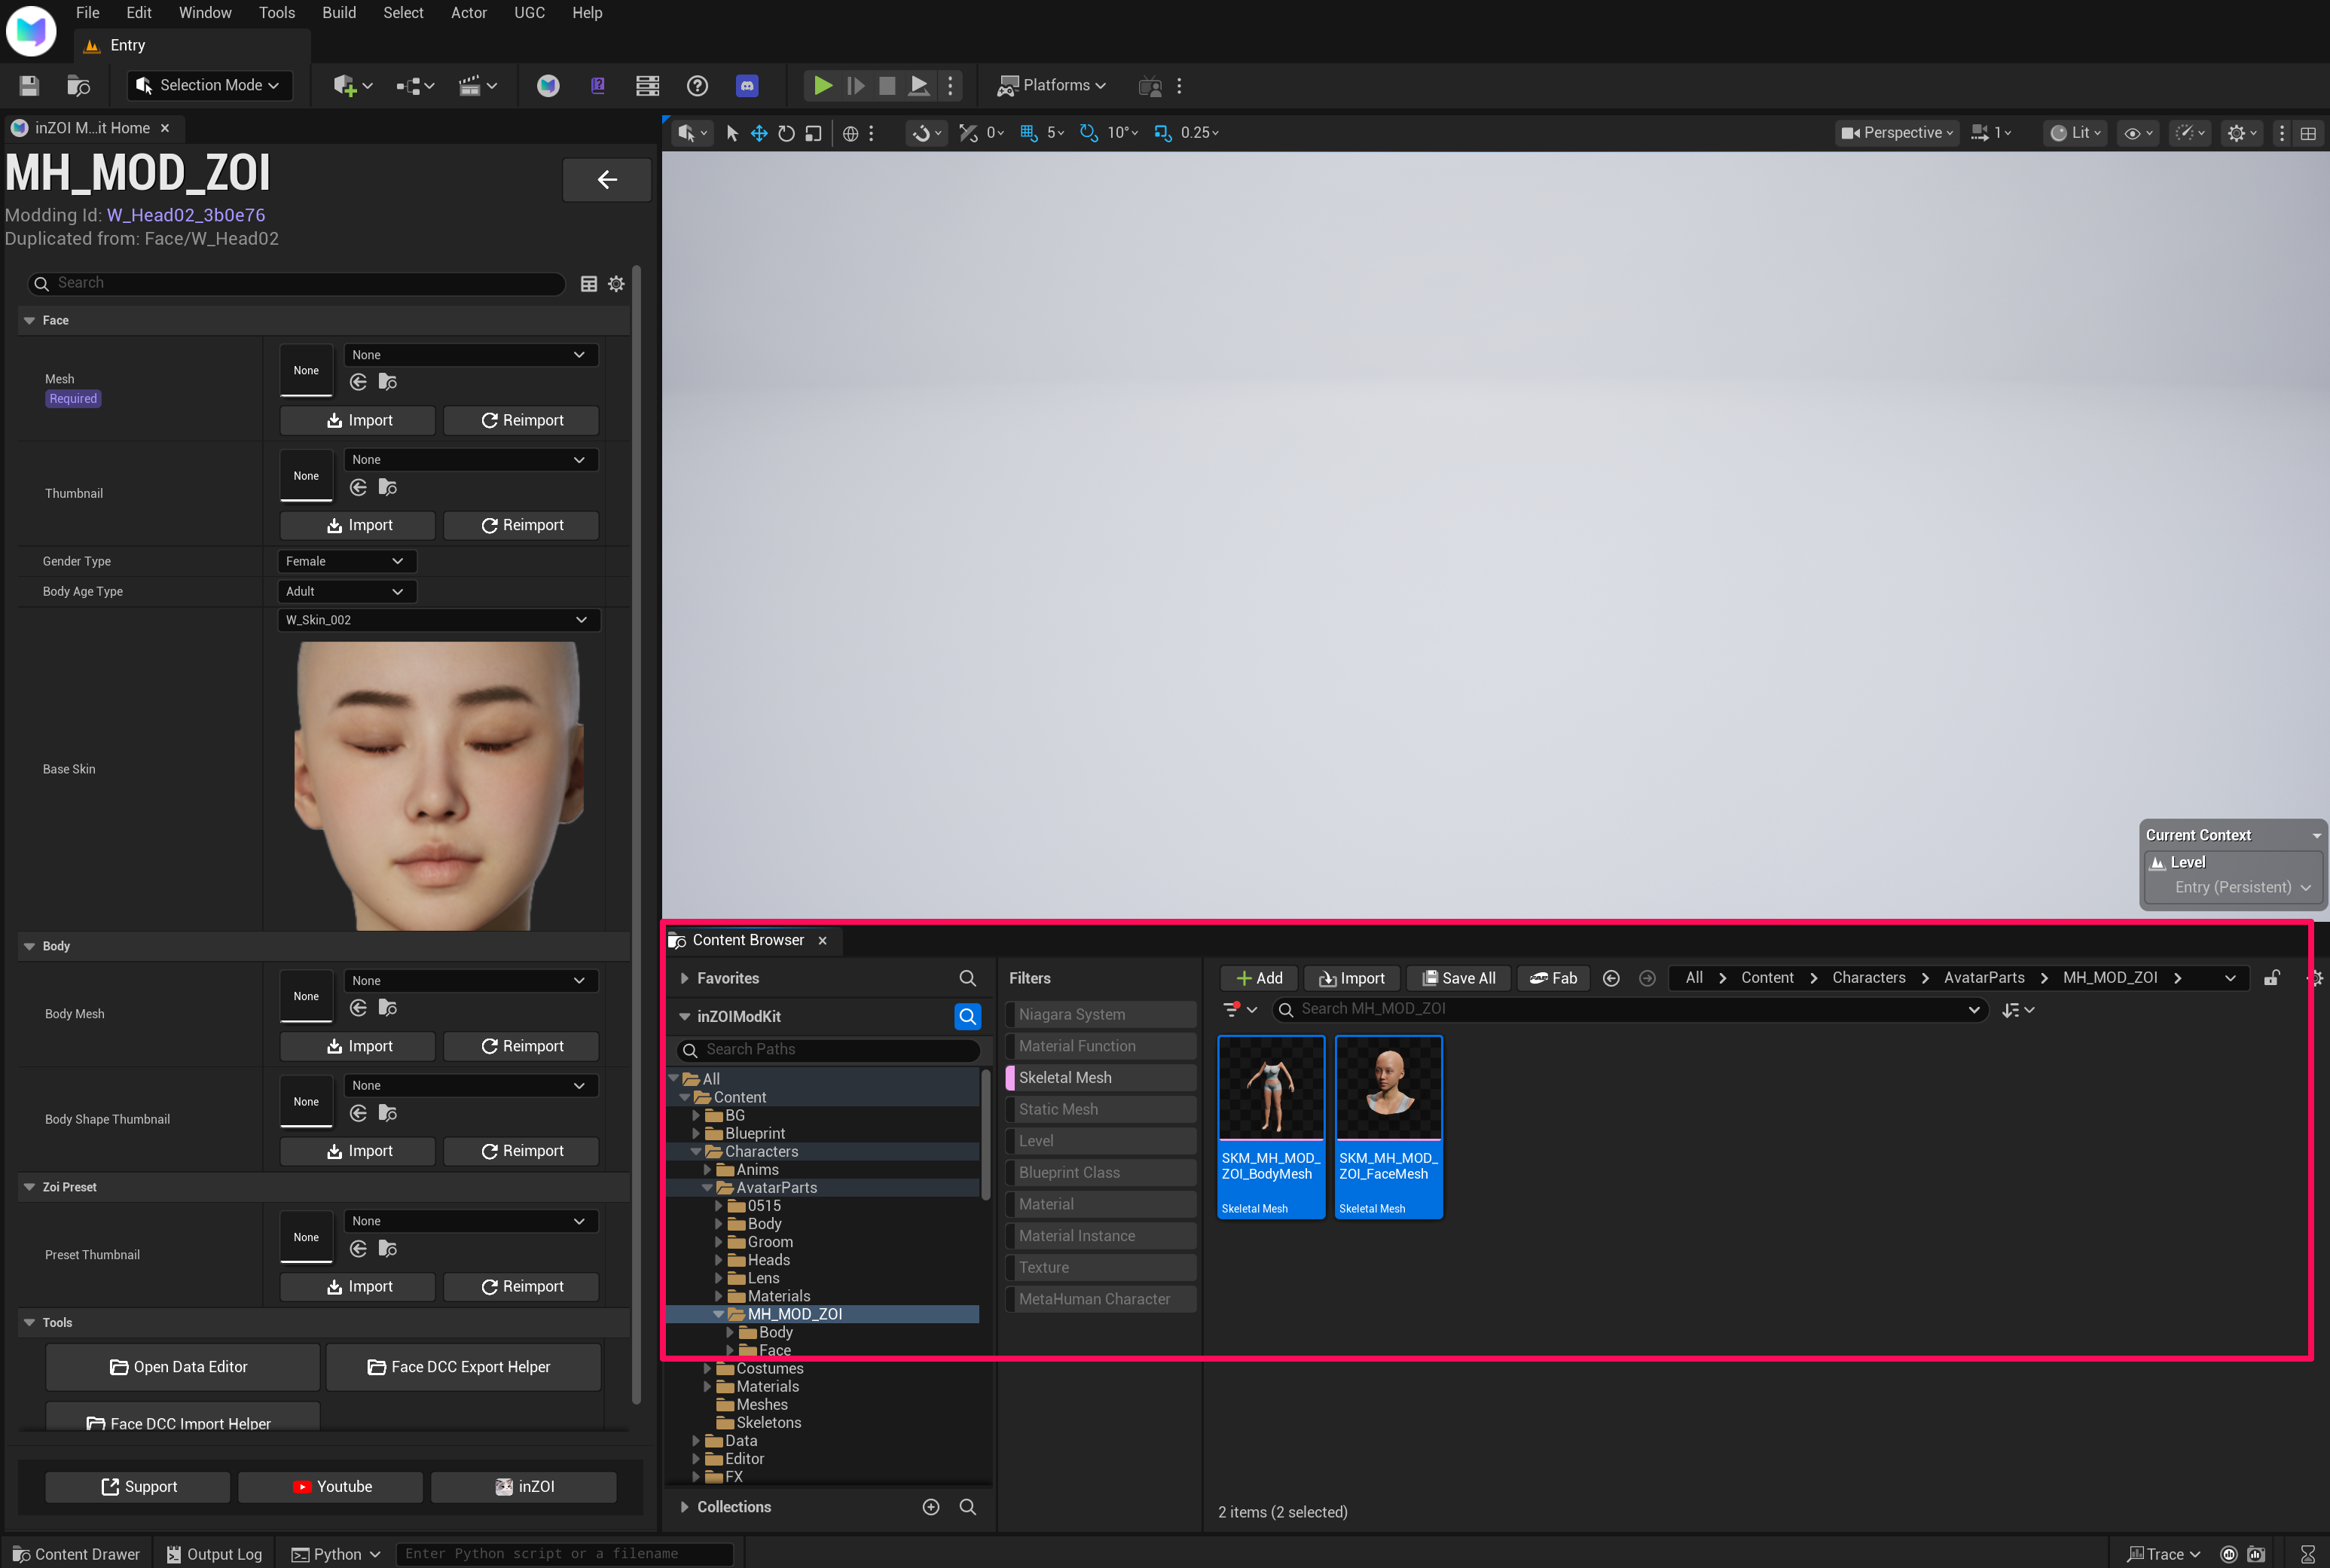The height and width of the screenshot is (1568, 2330).
Task: Click the Discord icon in the main toolbar
Action: [747, 86]
